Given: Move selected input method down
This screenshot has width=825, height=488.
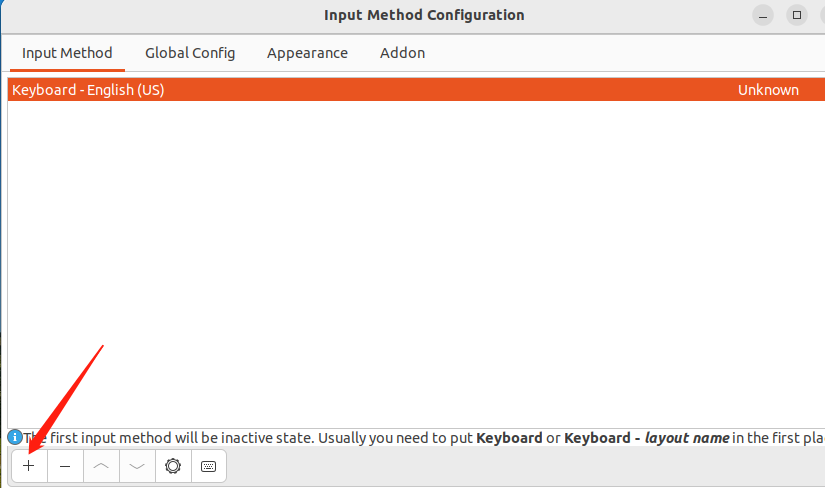Looking at the screenshot, I should 137,466.
